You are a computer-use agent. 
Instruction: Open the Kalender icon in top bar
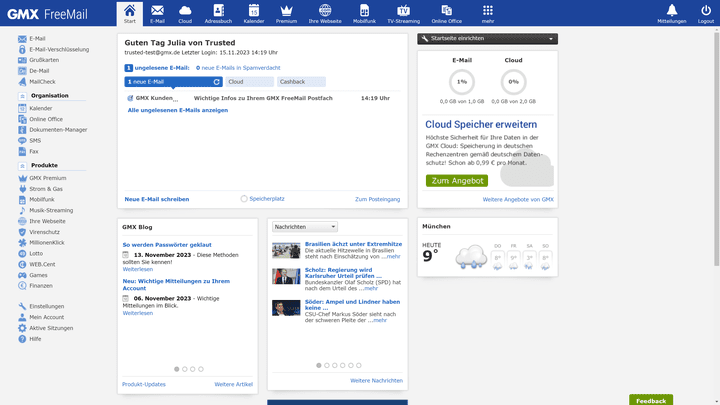pyautogui.click(x=253, y=13)
